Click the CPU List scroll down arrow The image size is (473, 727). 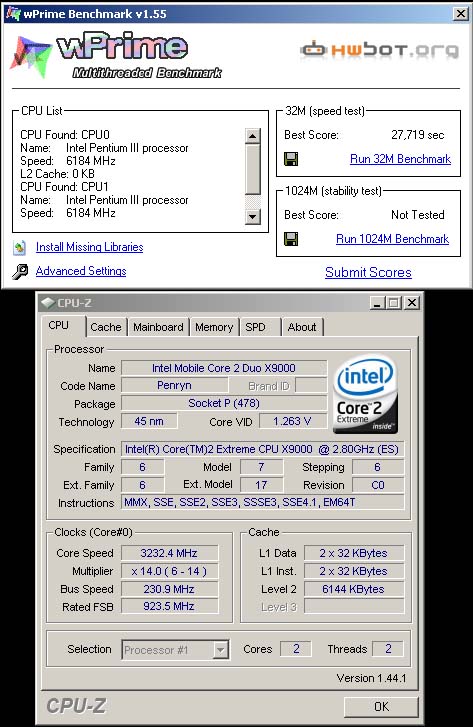252,216
